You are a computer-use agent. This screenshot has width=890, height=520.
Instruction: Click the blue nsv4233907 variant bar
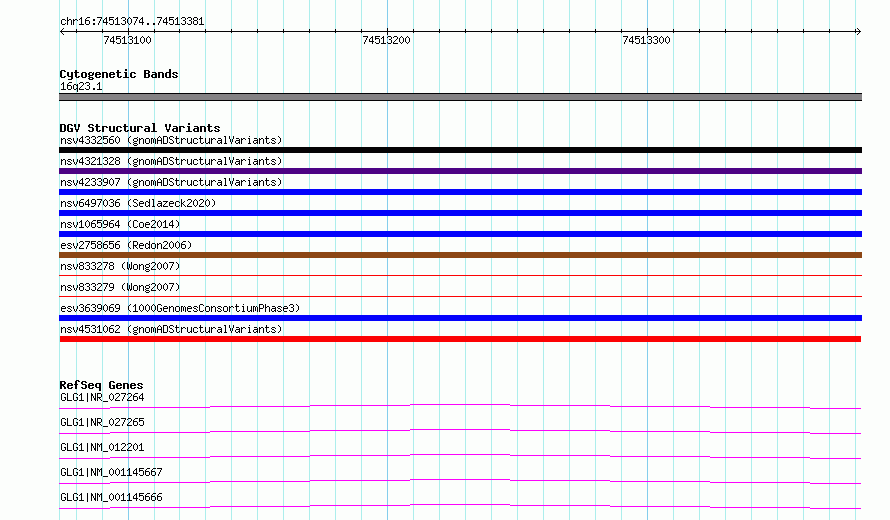[460, 192]
